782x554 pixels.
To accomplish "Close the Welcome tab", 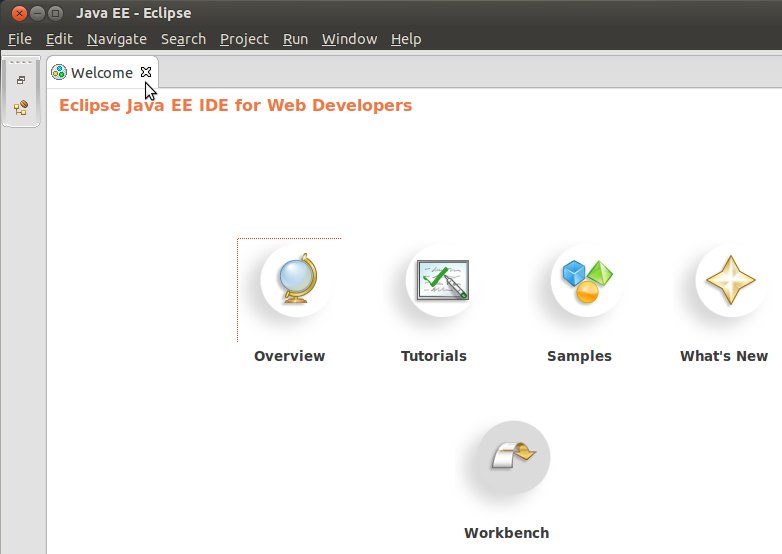I will pyautogui.click(x=146, y=72).
